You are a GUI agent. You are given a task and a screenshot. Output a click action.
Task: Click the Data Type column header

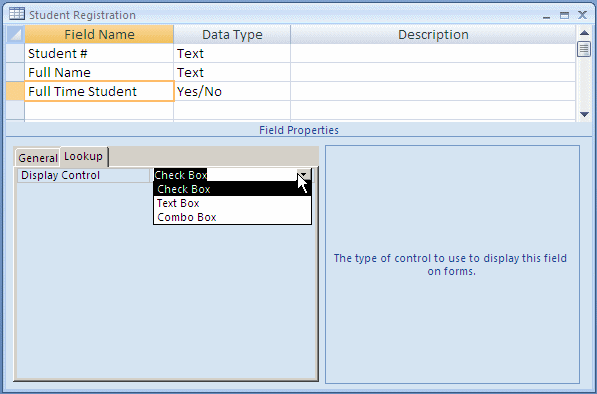tap(232, 34)
